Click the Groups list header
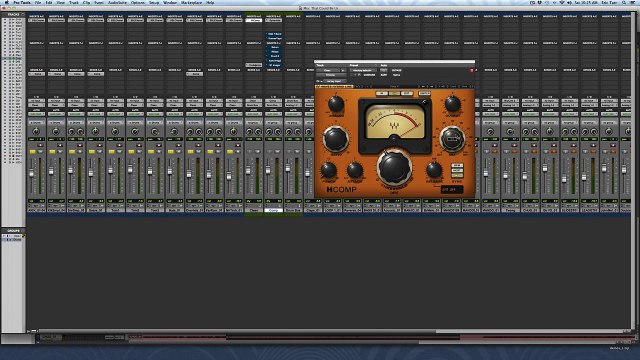 (13, 231)
